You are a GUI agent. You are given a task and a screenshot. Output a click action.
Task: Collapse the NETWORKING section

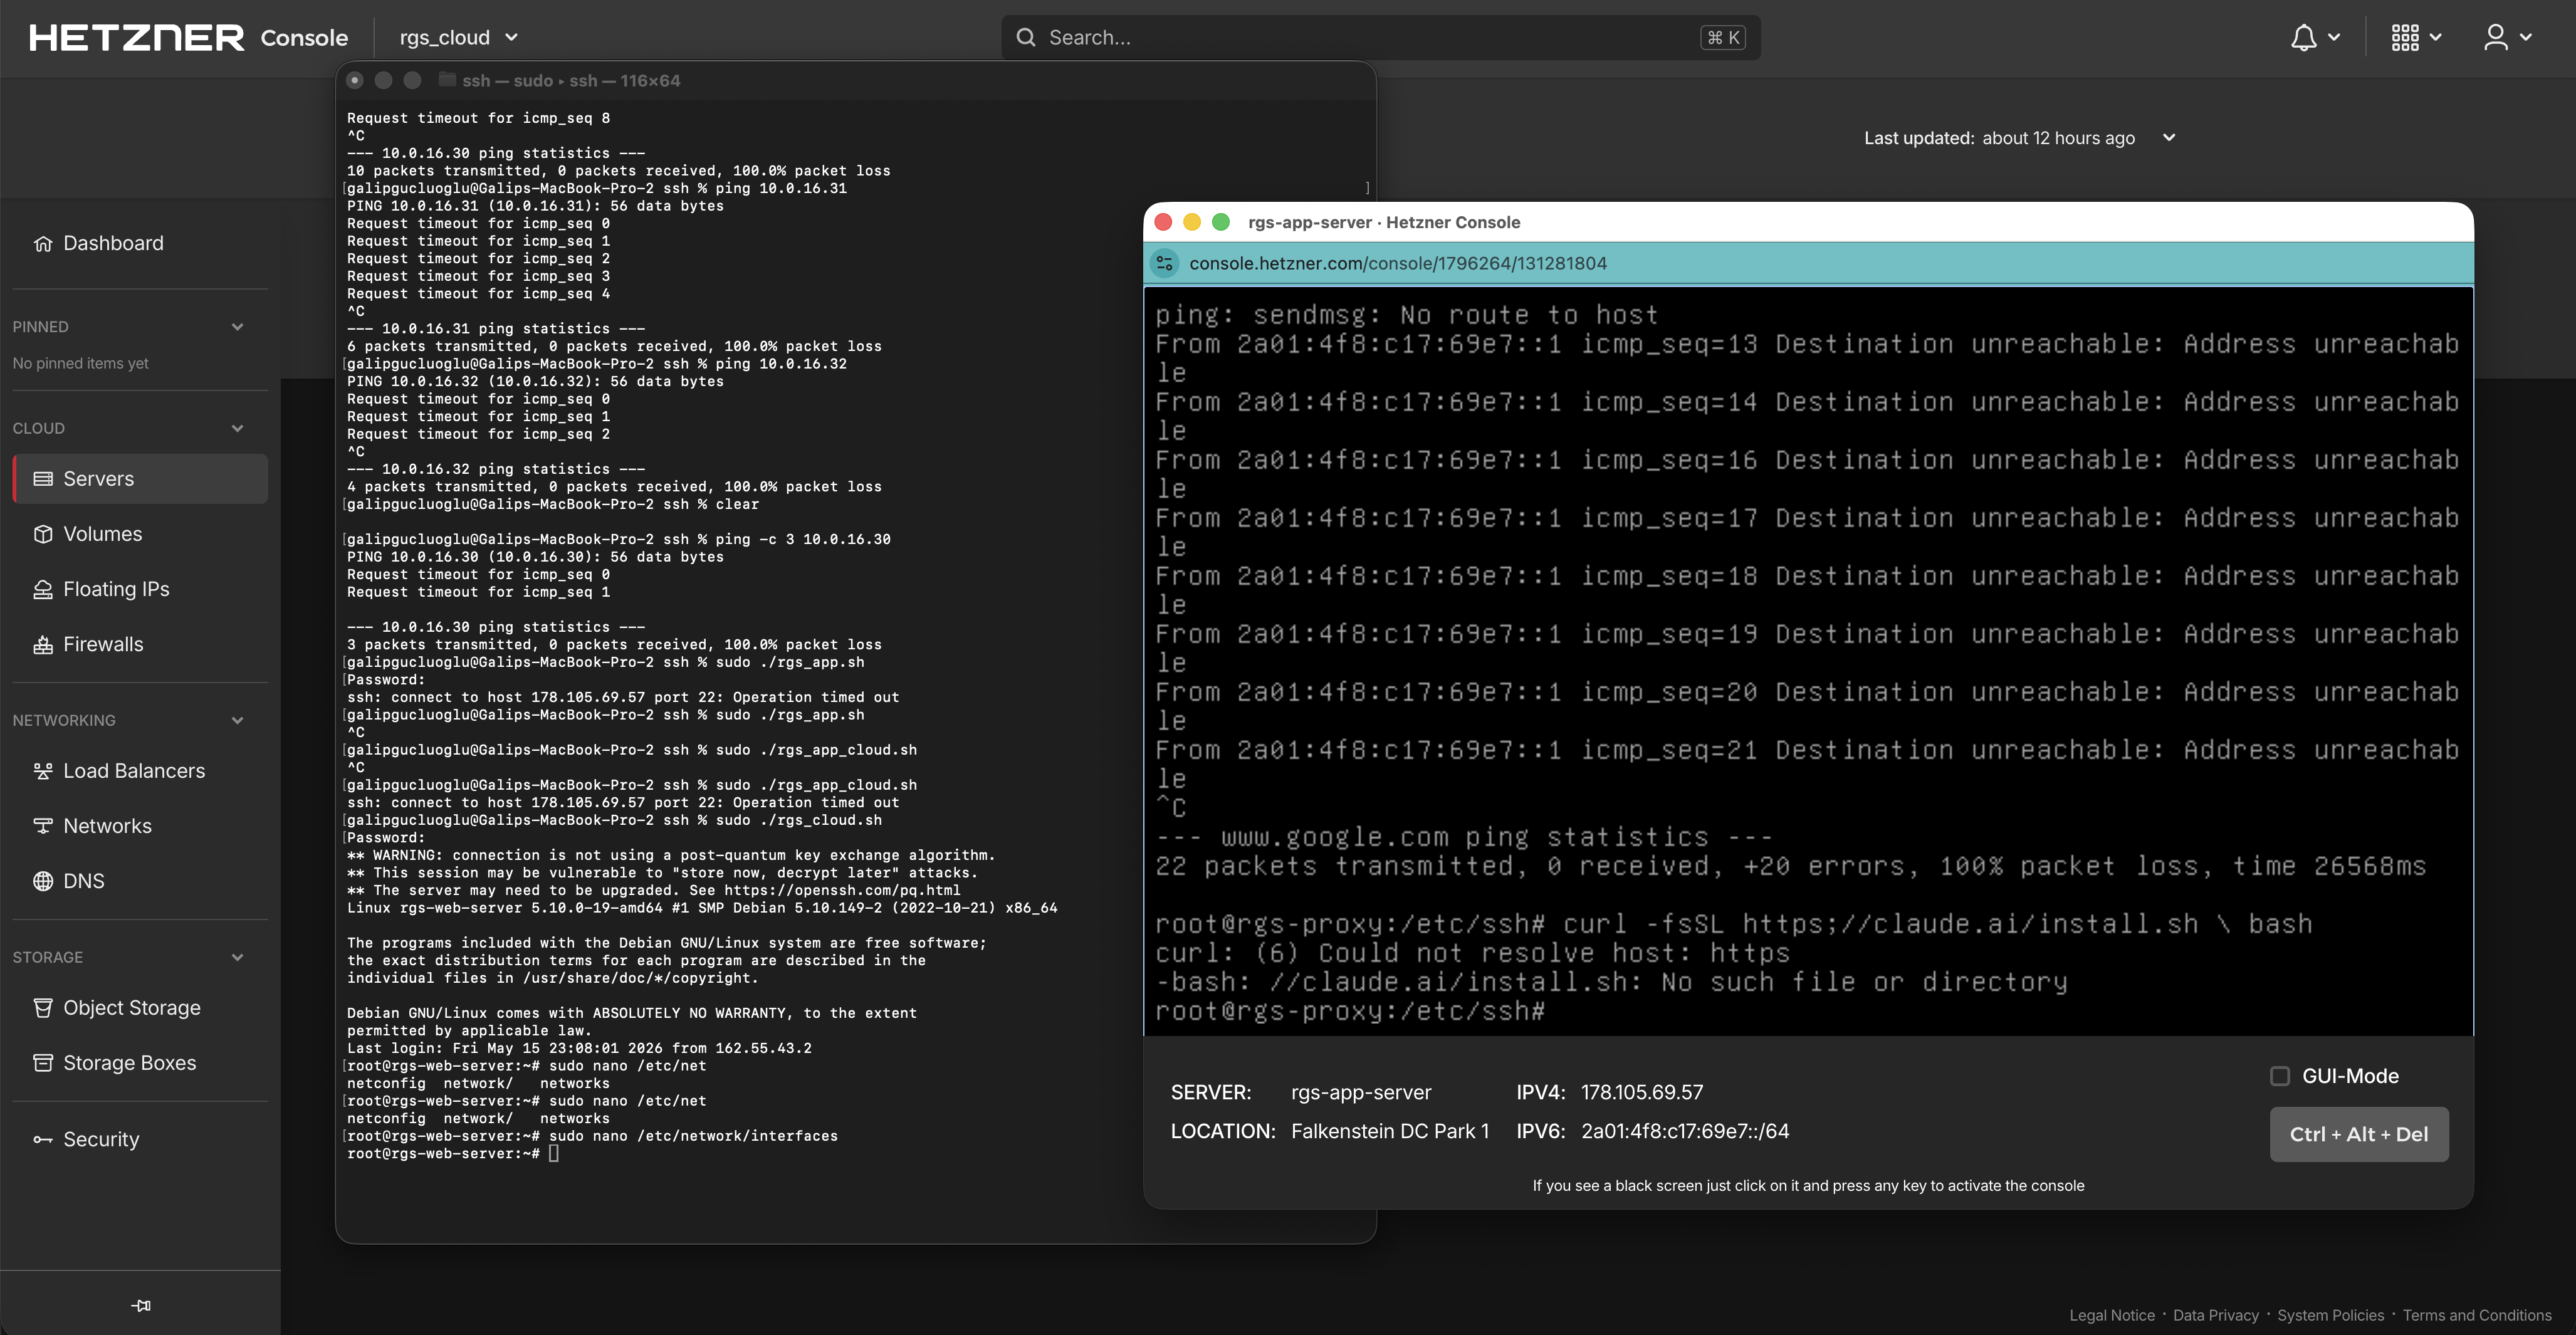[237, 720]
